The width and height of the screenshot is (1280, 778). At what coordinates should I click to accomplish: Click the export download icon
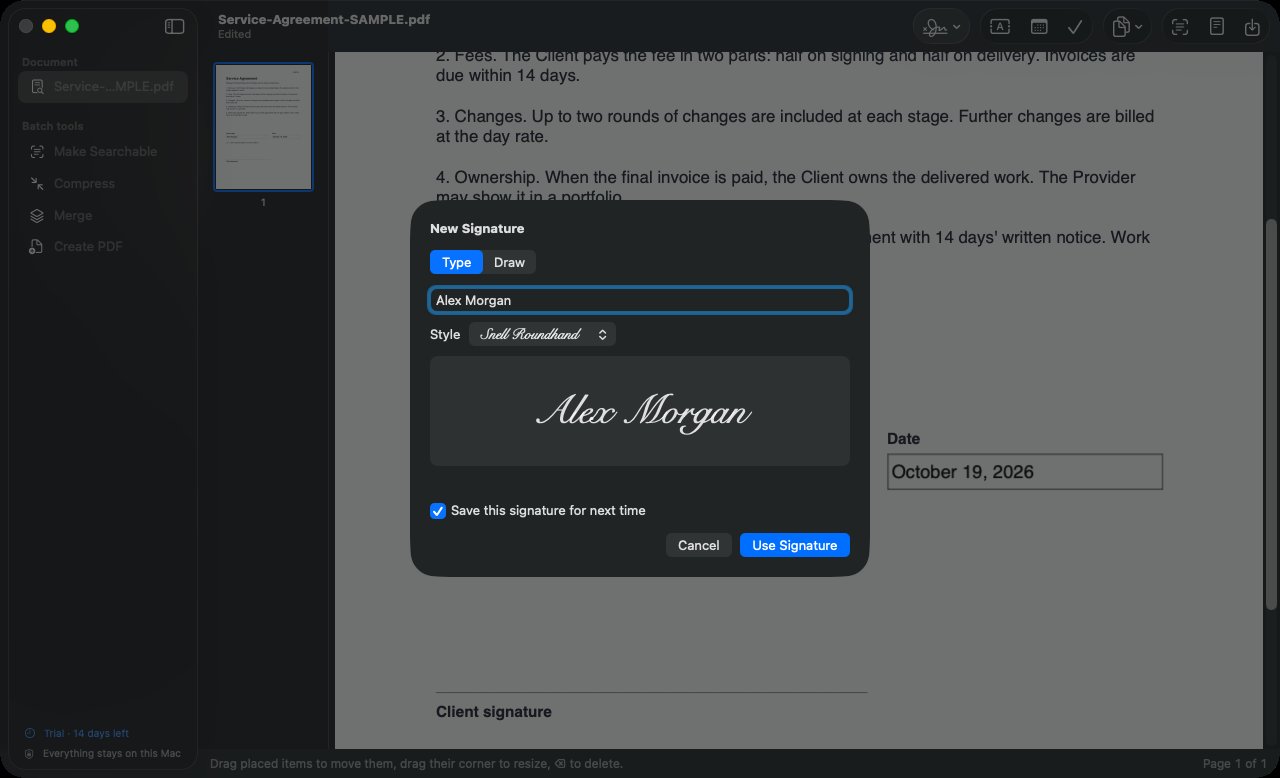1252,27
